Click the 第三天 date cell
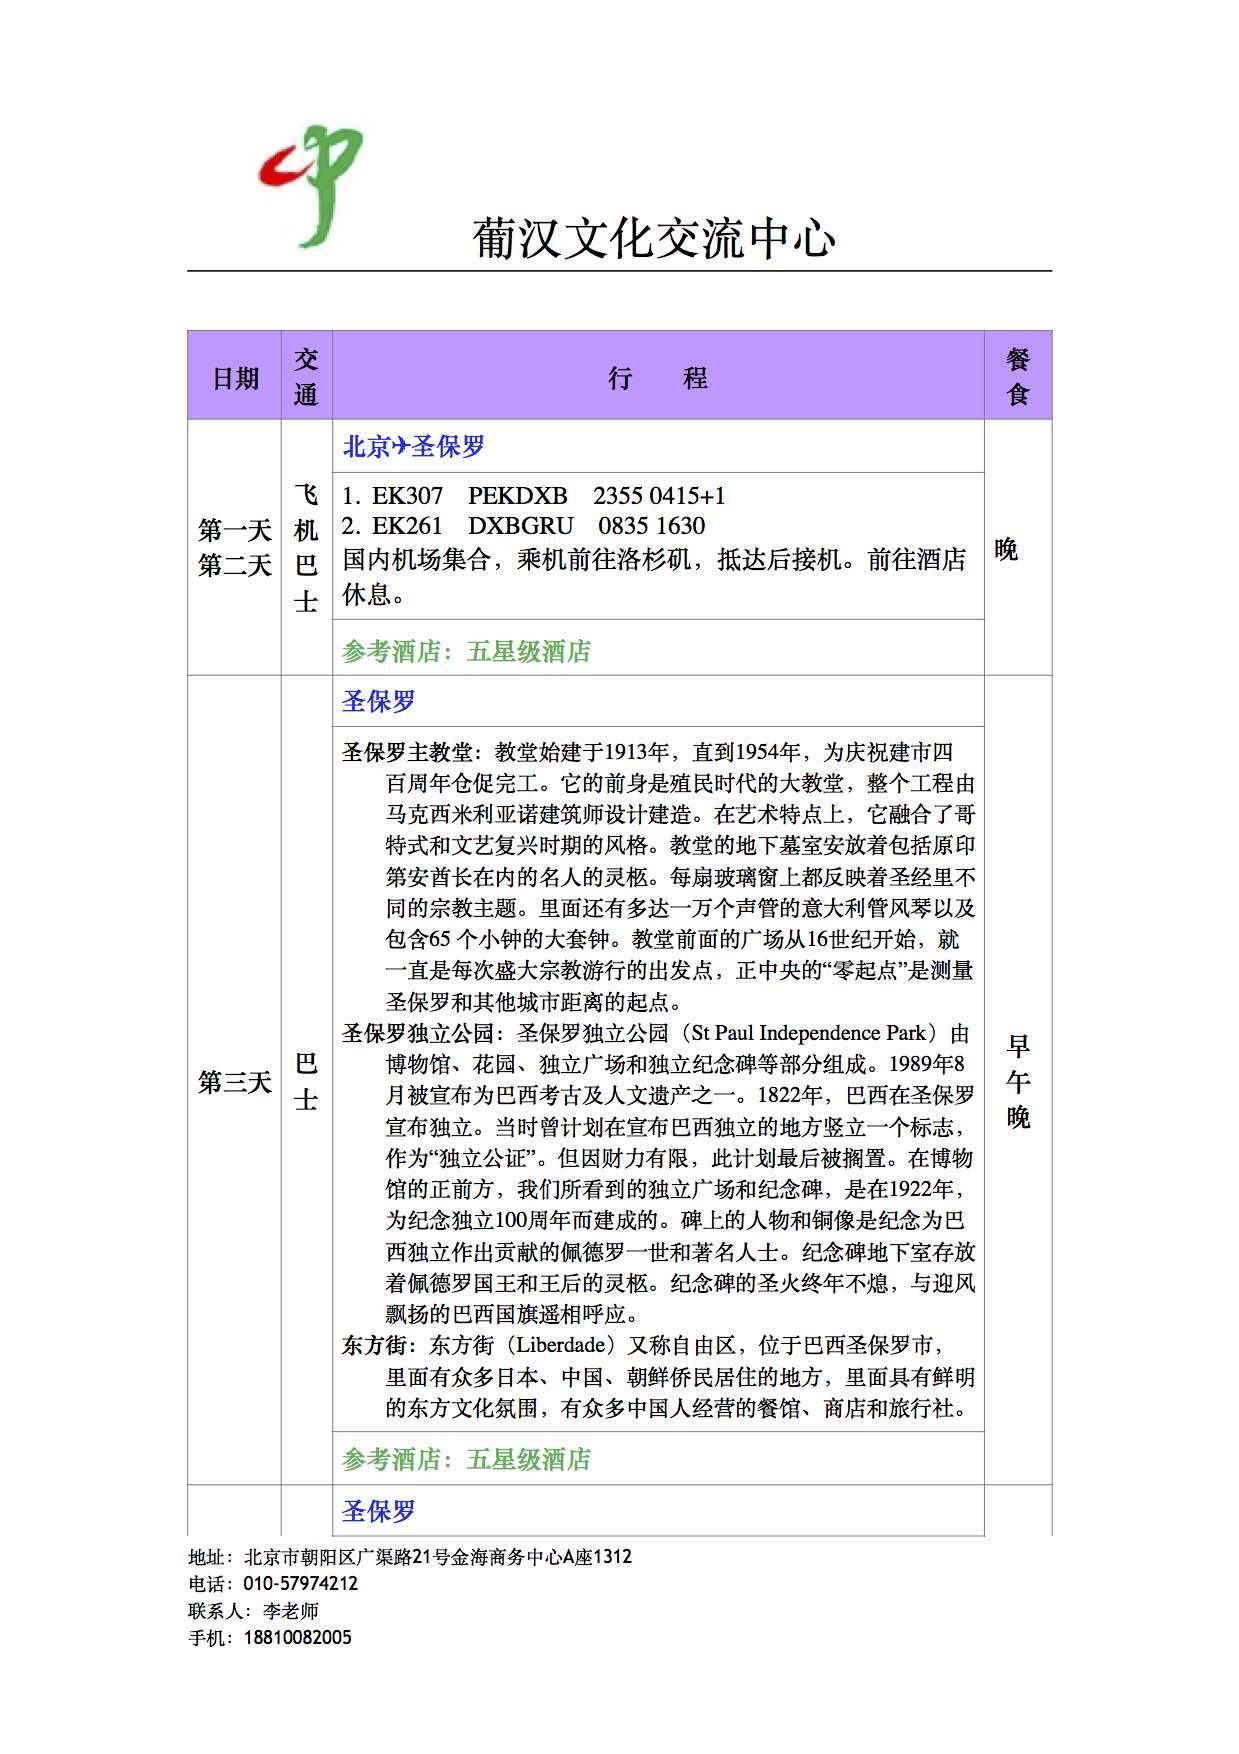Image resolution: width=1239 pixels, height=1754 pixels. (x=235, y=1082)
